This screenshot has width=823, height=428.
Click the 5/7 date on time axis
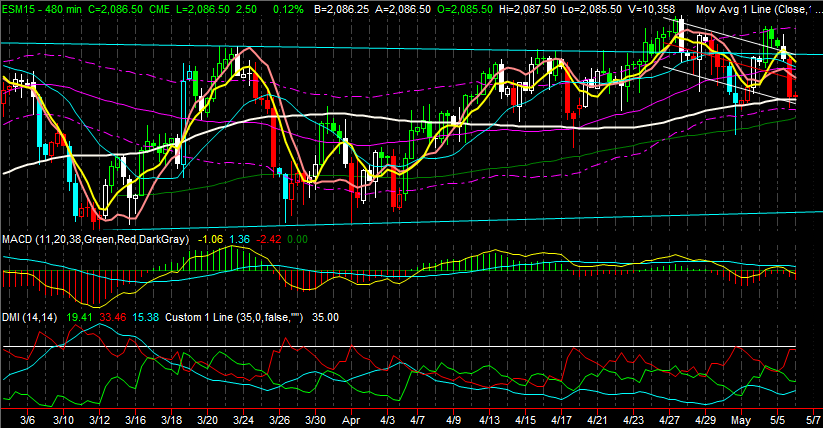[x=814, y=420]
